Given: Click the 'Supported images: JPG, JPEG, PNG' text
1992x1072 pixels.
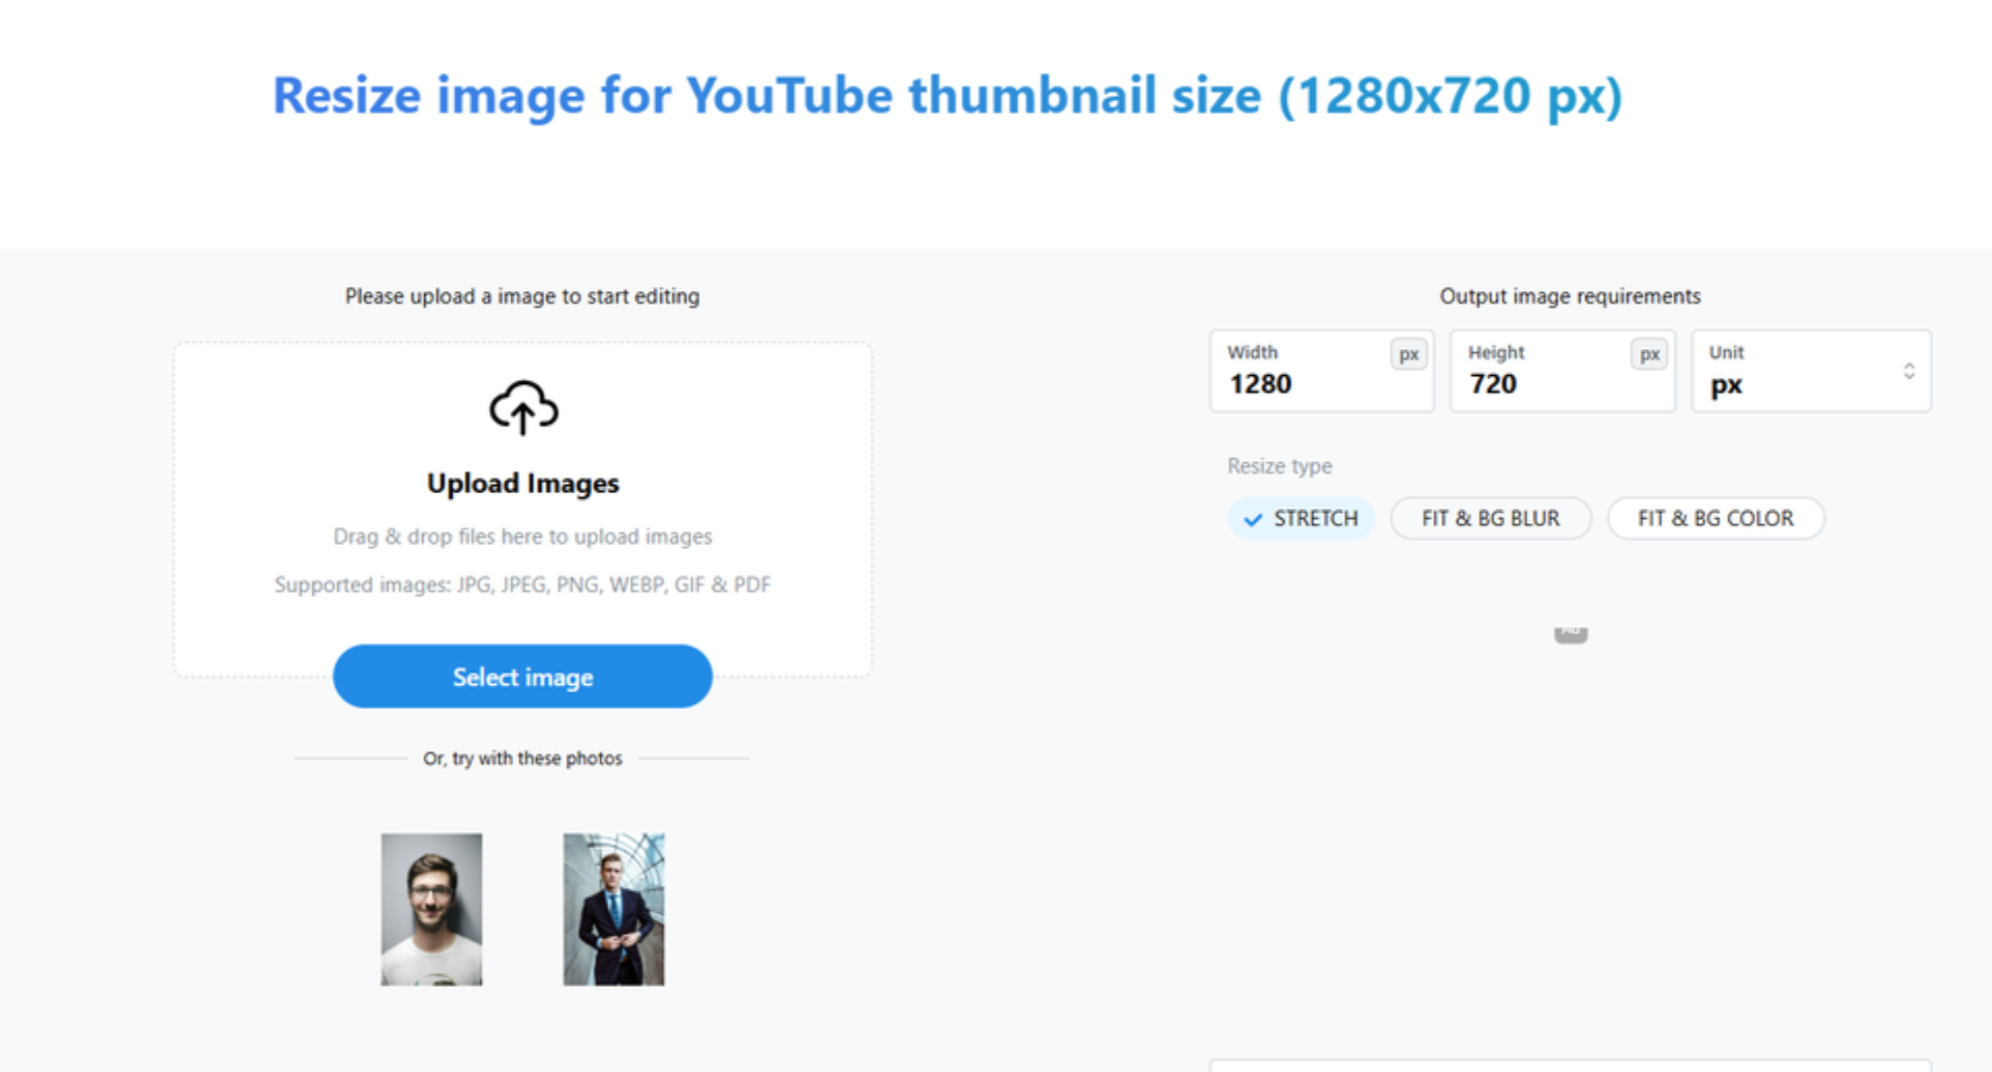Looking at the screenshot, I should (x=522, y=584).
